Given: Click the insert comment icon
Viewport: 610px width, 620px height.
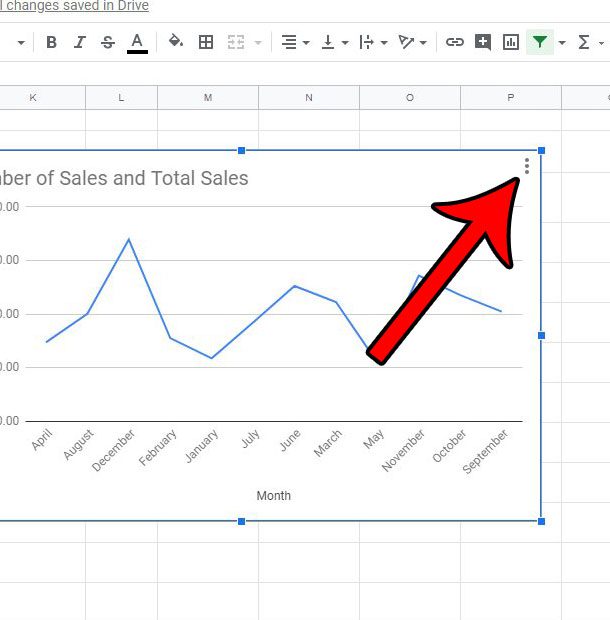Looking at the screenshot, I should [x=483, y=42].
